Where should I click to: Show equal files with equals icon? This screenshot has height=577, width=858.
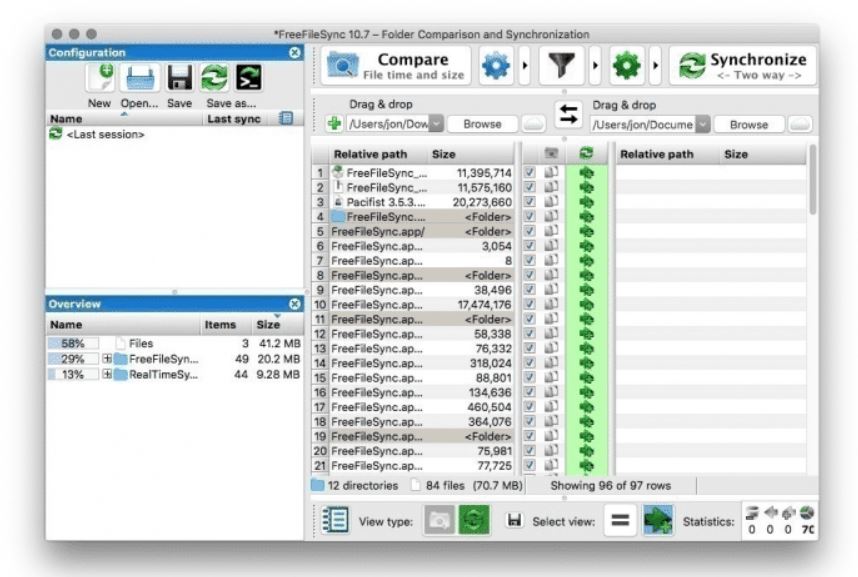tap(620, 520)
